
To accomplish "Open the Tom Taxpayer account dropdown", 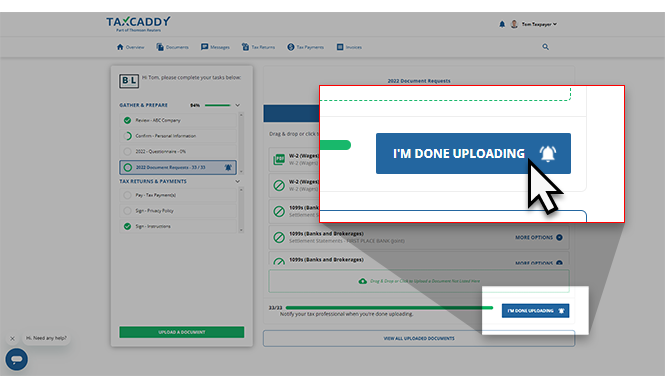I will (x=539, y=24).
